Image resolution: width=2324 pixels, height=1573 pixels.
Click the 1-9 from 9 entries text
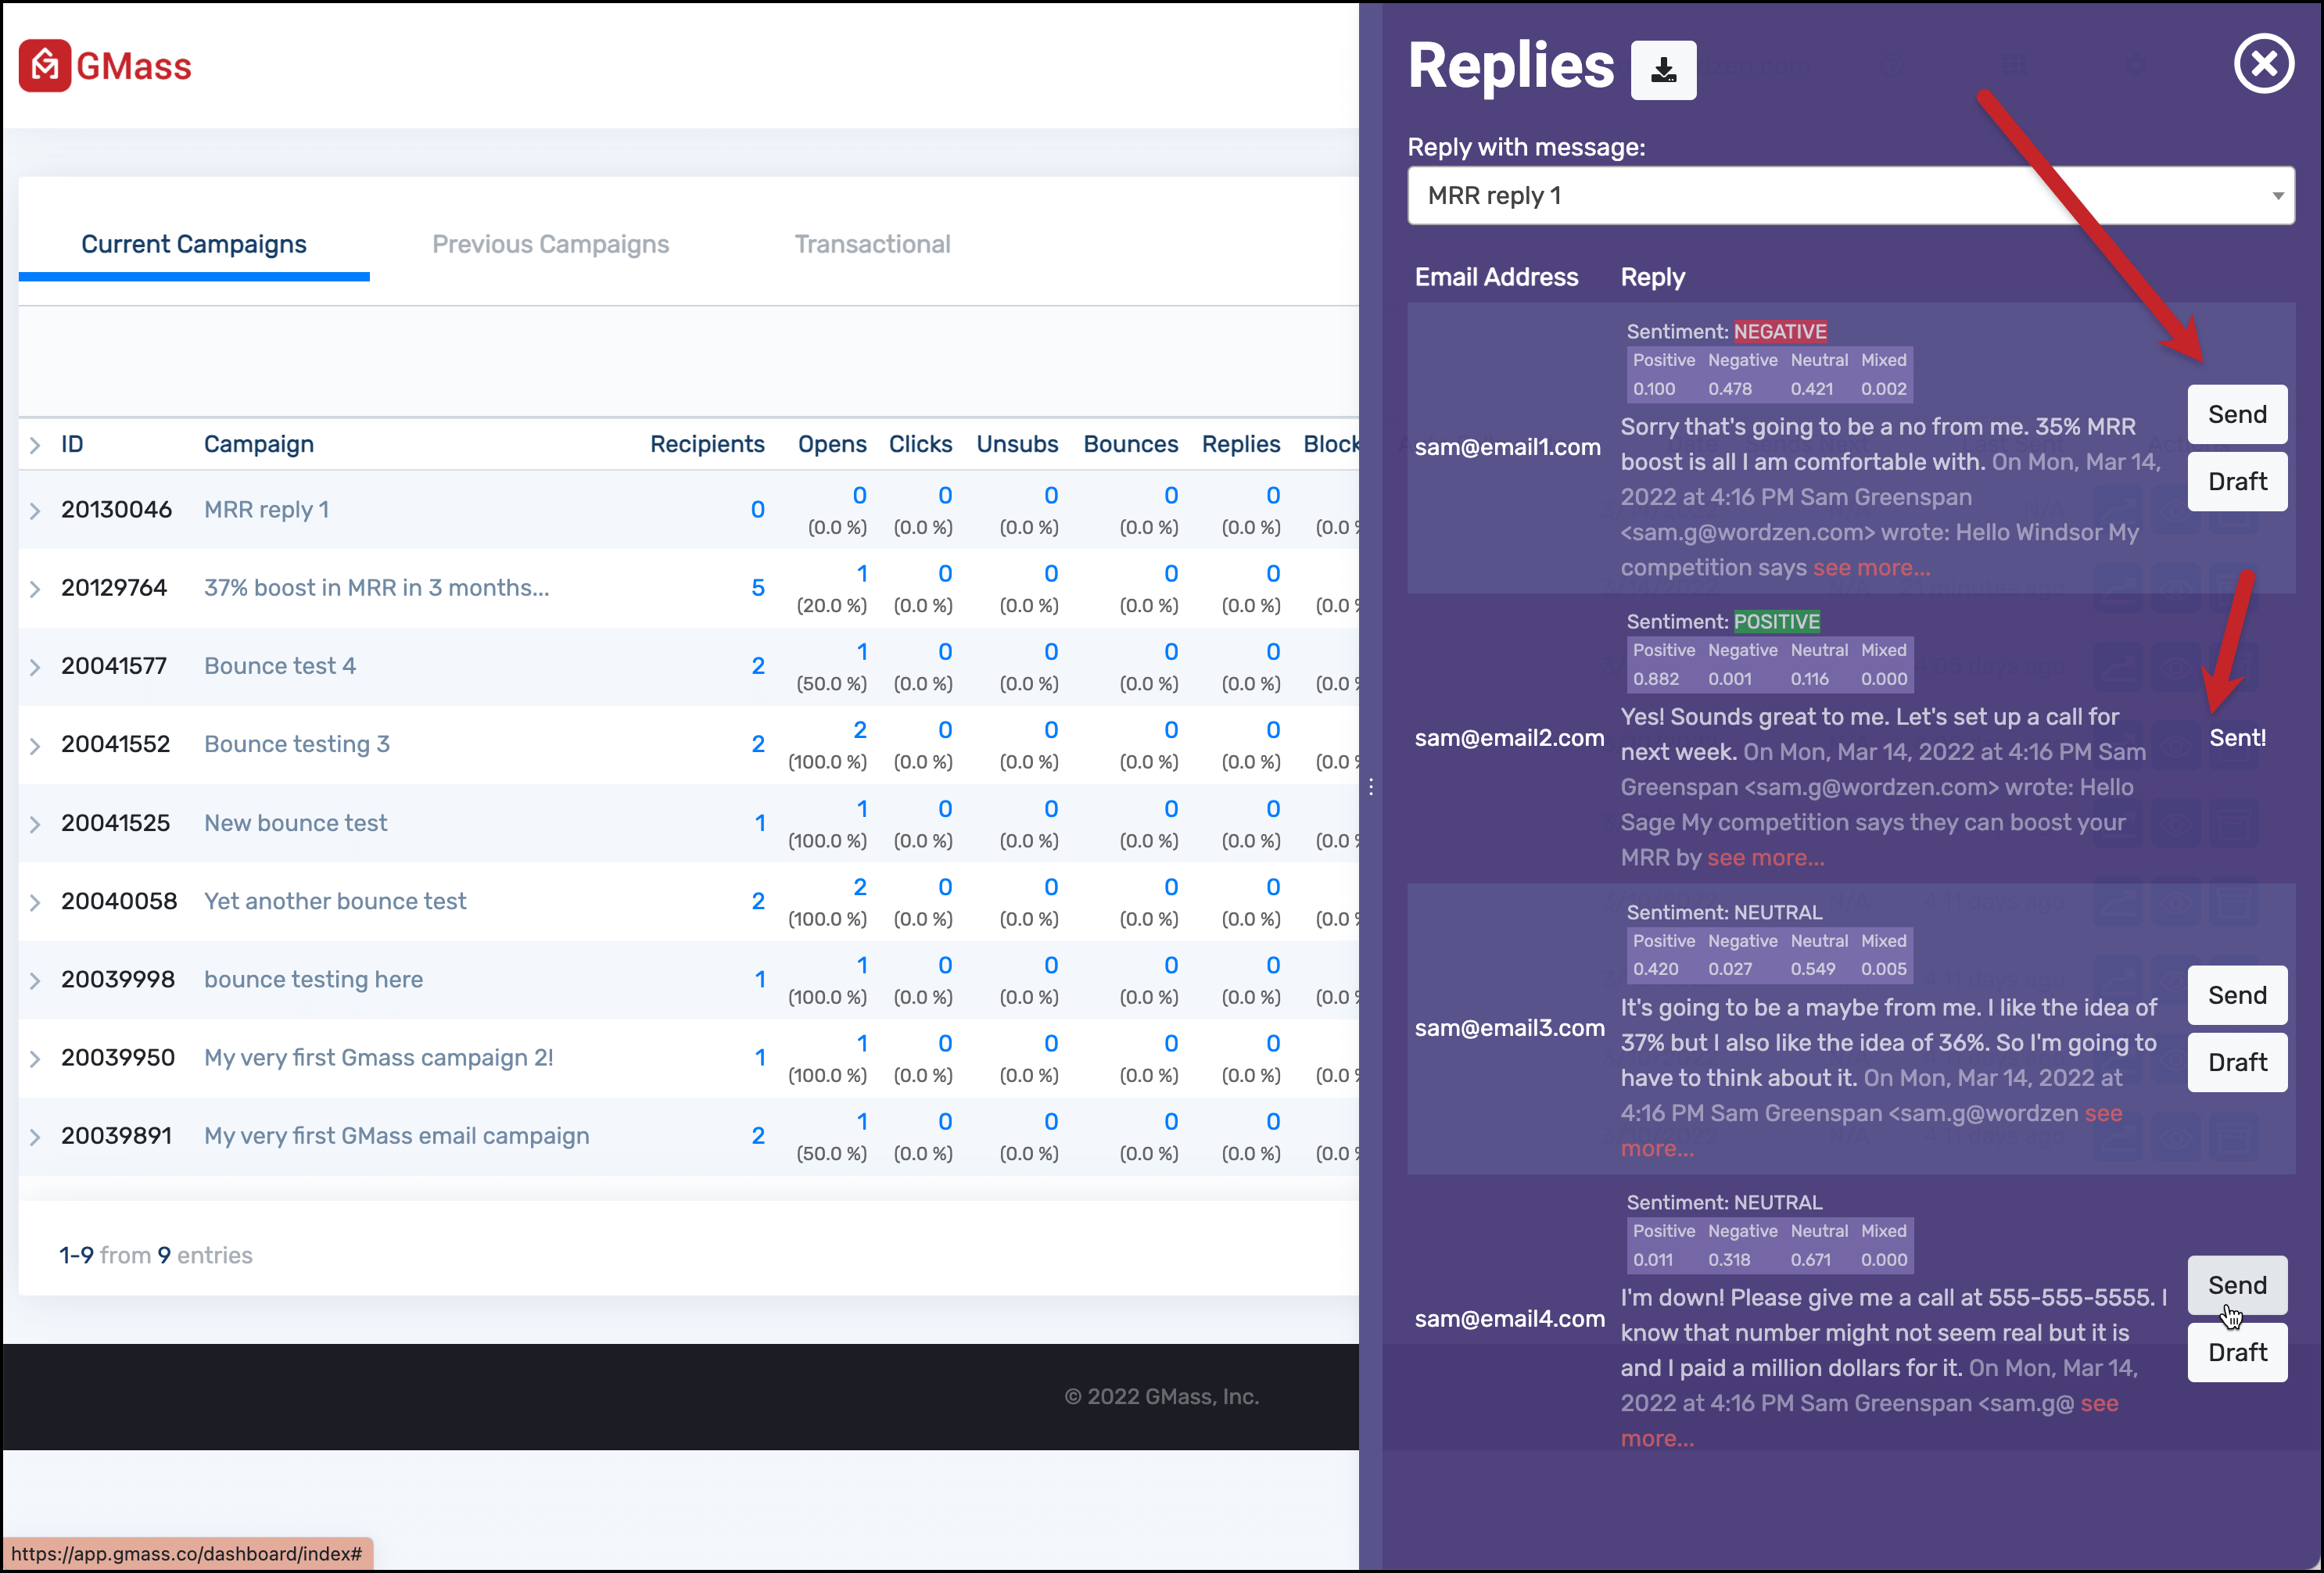pyautogui.click(x=155, y=1255)
